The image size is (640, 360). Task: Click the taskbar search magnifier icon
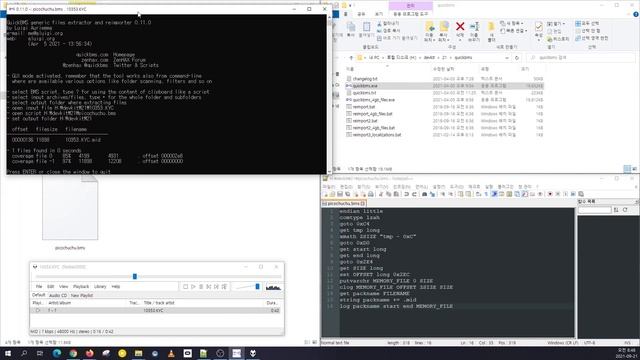[x=24, y=353]
